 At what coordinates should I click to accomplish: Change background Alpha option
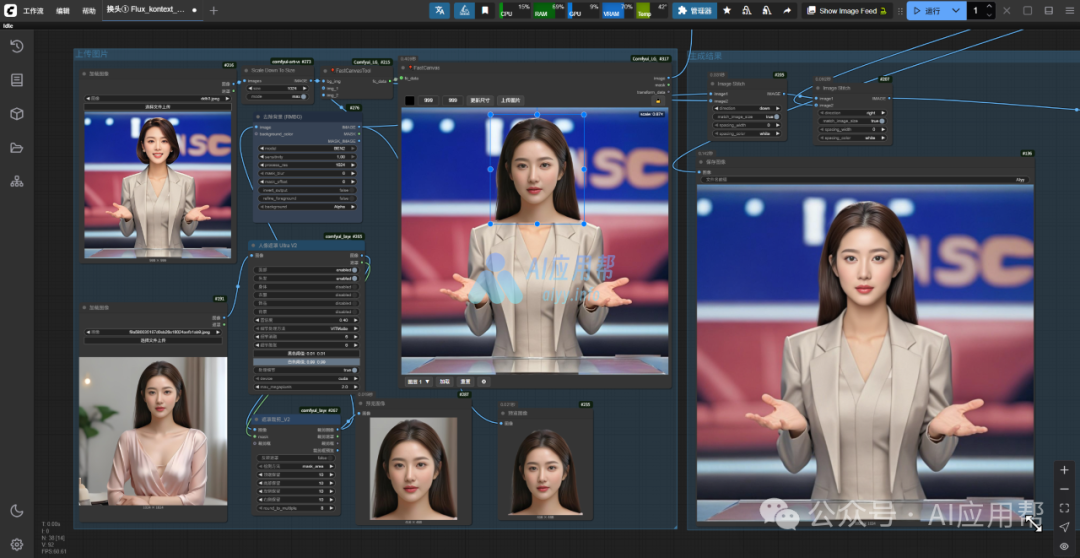point(307,206)
